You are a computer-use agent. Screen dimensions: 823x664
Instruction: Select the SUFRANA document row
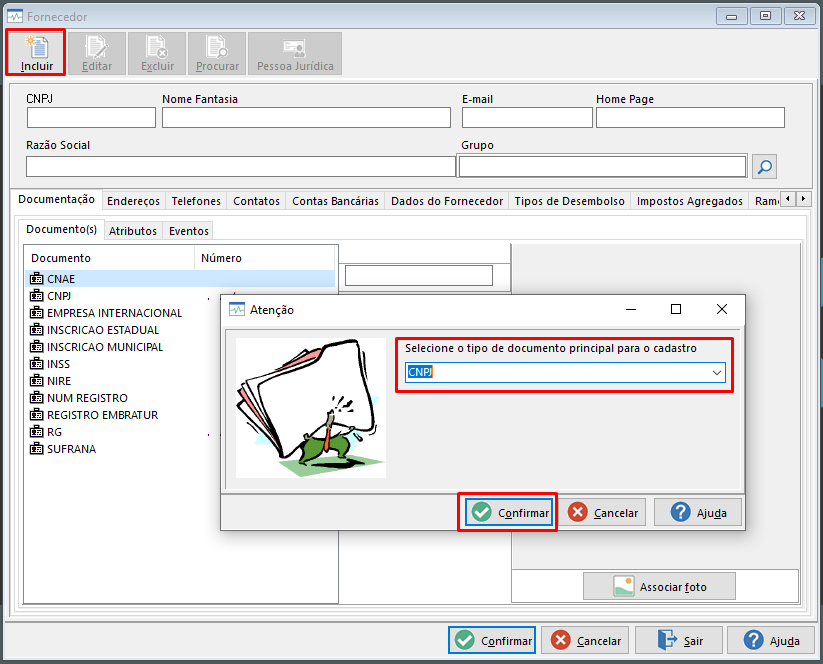pos(122,449)
